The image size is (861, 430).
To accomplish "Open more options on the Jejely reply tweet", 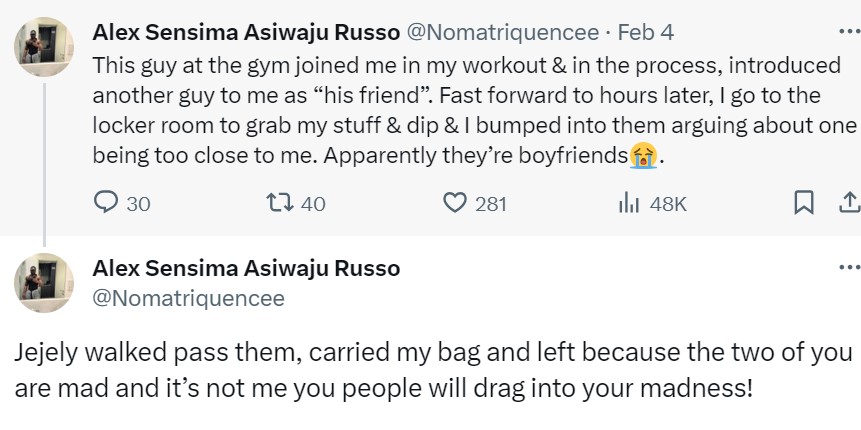I will pos(849,268).
